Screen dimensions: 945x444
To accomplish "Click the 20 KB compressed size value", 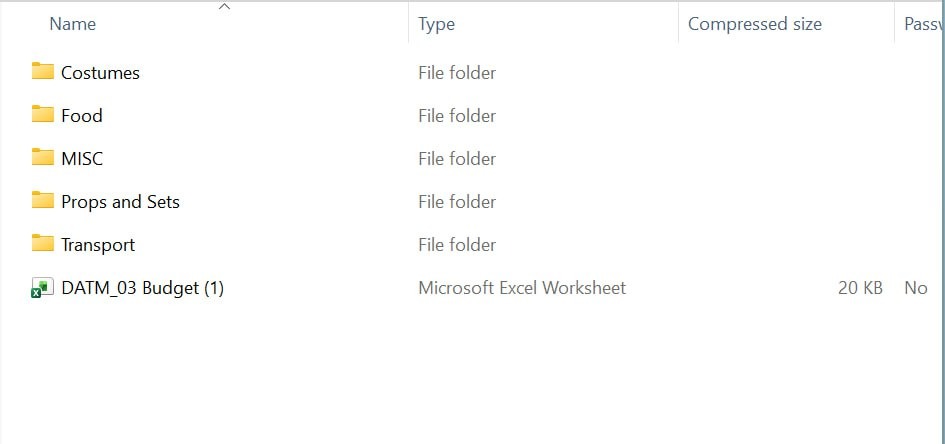I will 860,288.
